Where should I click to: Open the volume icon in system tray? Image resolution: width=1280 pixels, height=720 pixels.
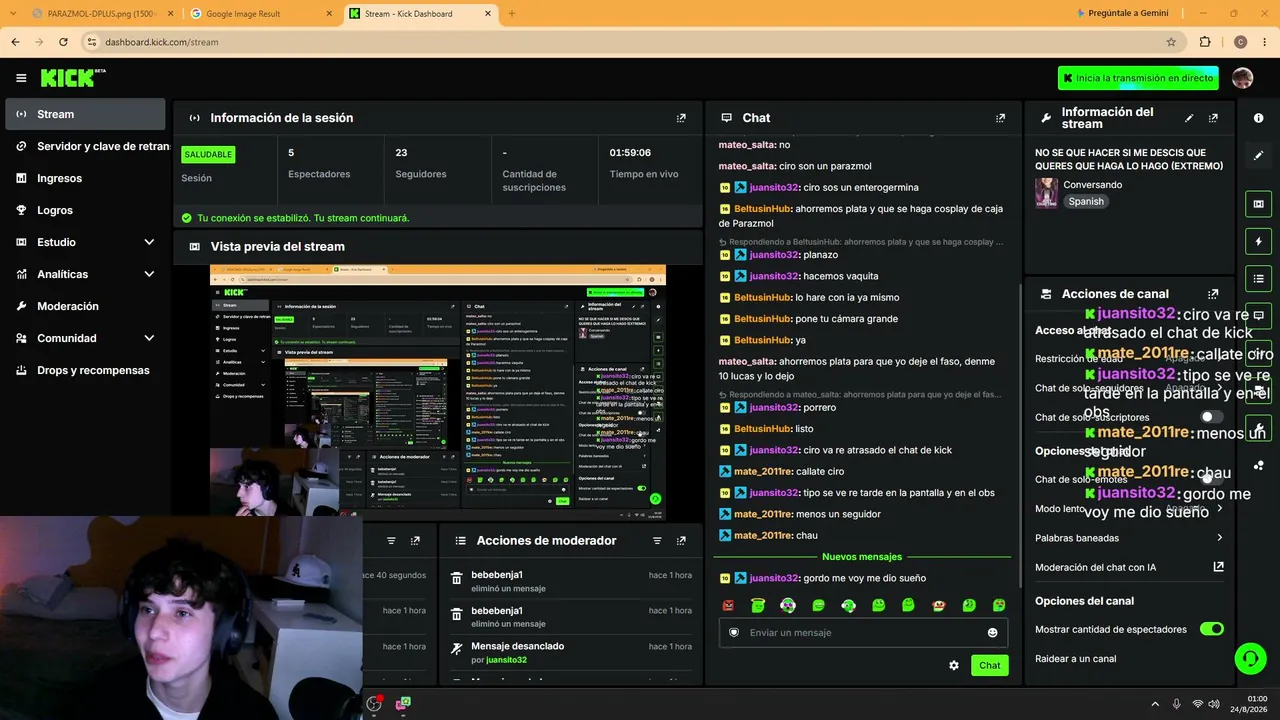(1216, 704)
